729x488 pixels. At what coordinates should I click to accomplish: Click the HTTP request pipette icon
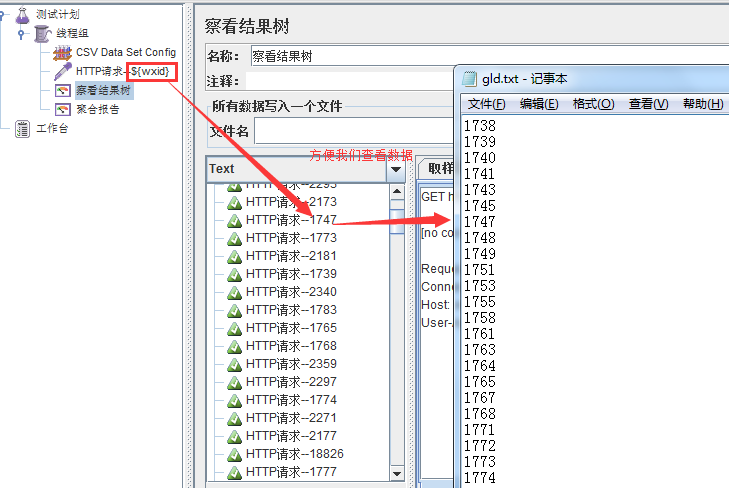pyautogui.click(x=62, y=72)
